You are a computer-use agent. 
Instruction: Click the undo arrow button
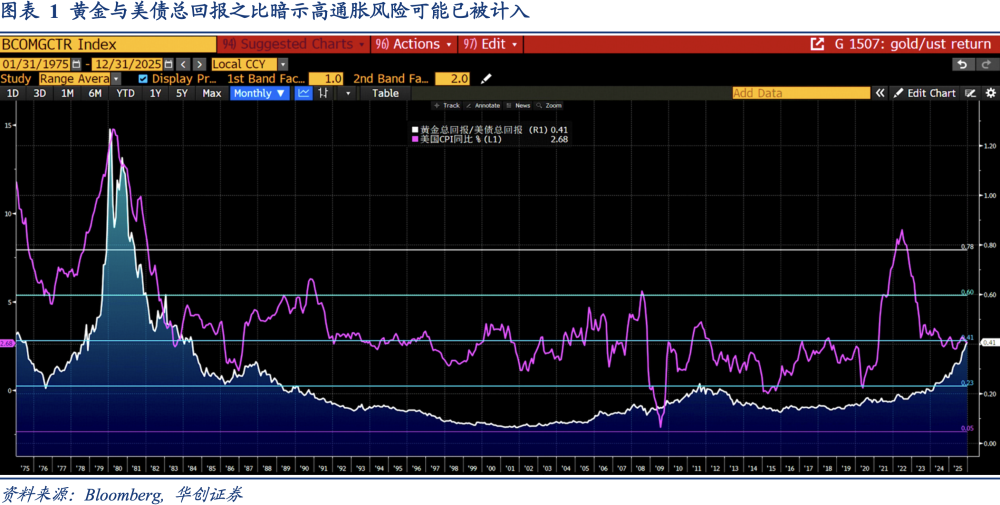pos(962,64)
